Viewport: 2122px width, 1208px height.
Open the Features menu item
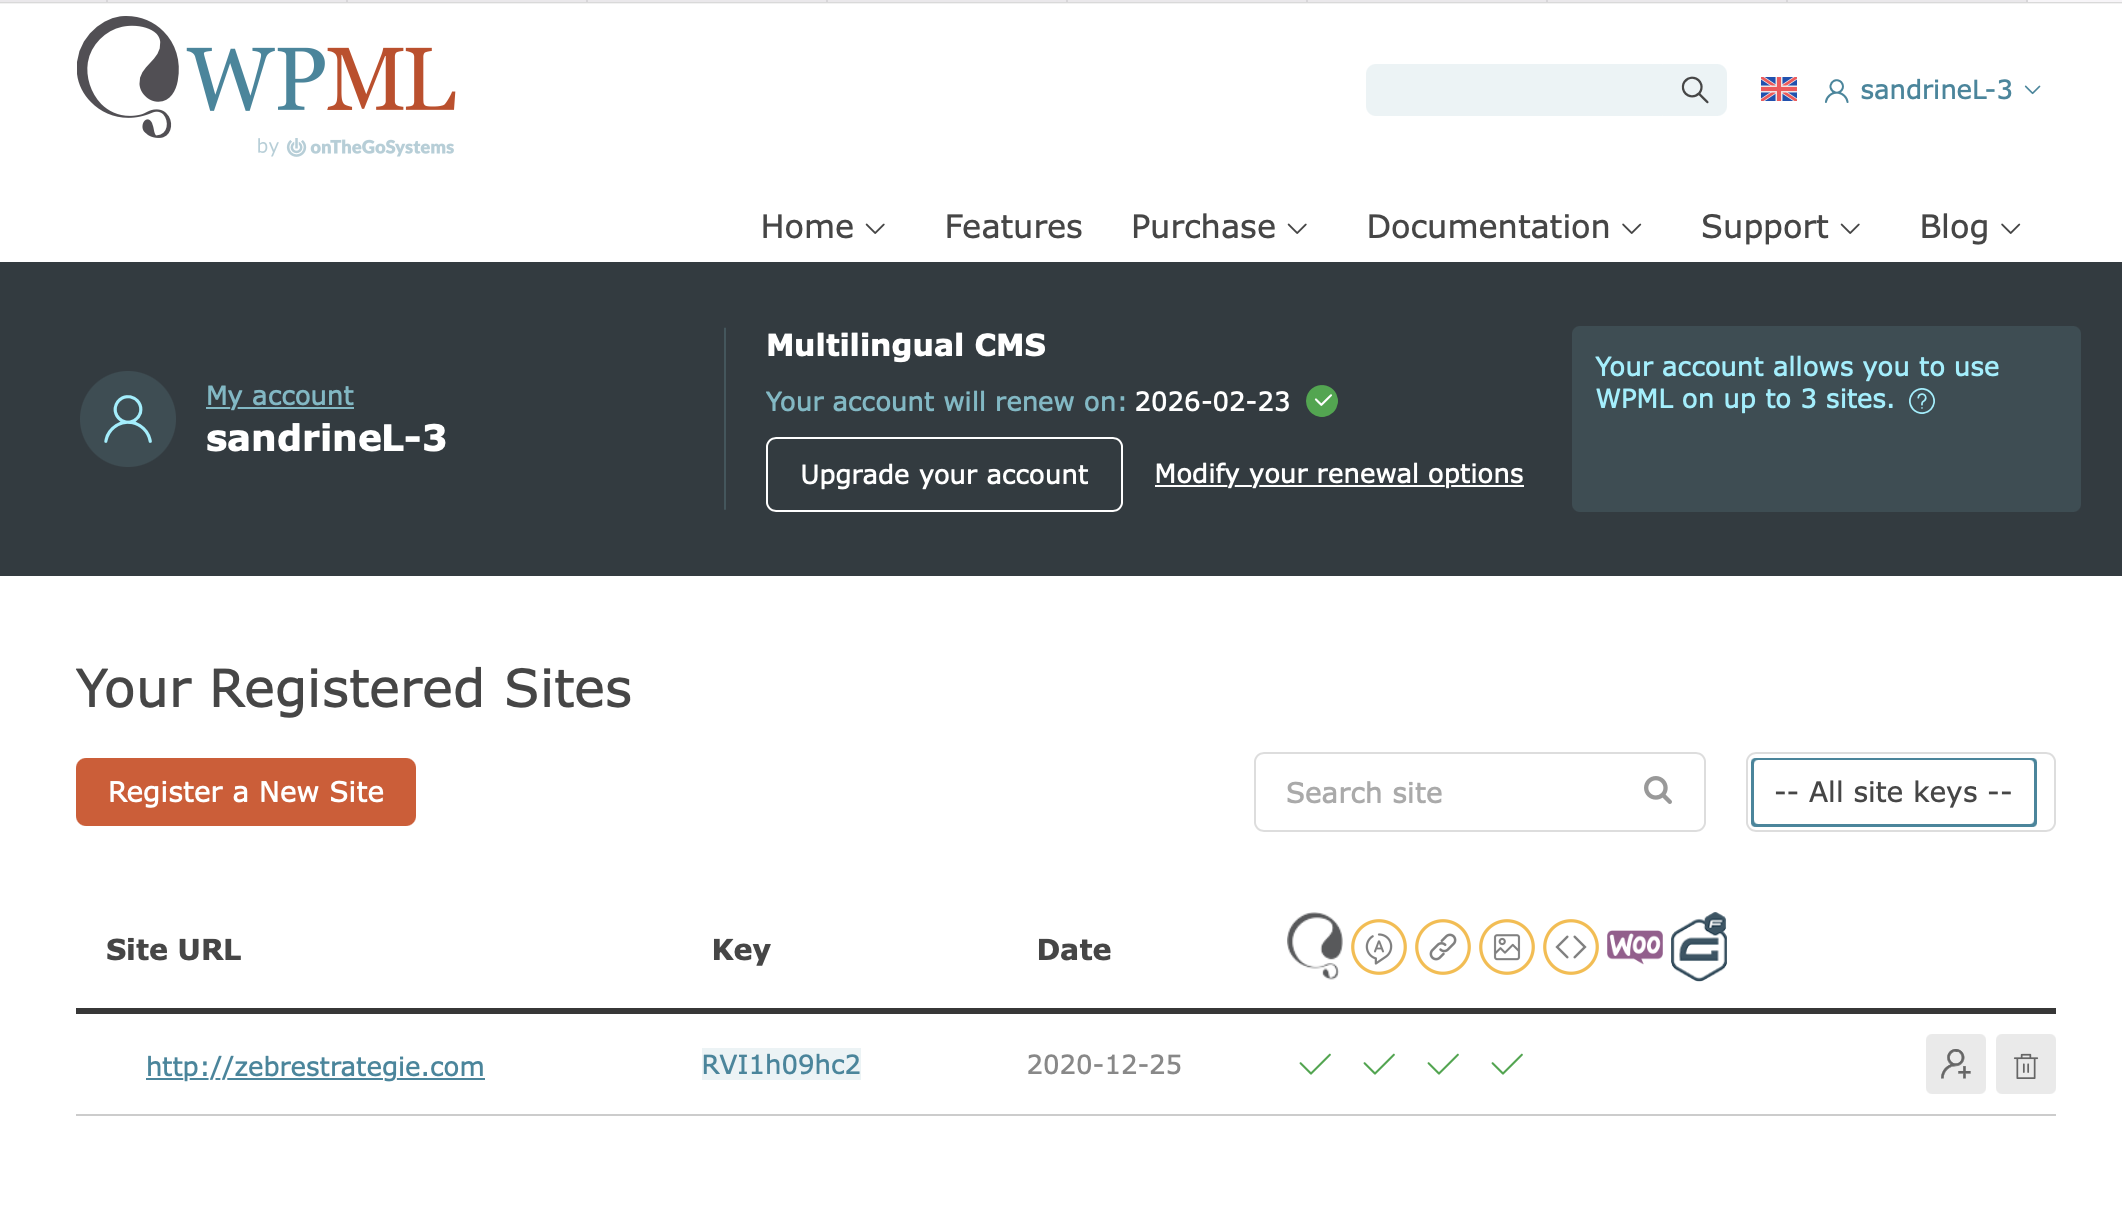pyautogui.click(x=1013, y=227)
